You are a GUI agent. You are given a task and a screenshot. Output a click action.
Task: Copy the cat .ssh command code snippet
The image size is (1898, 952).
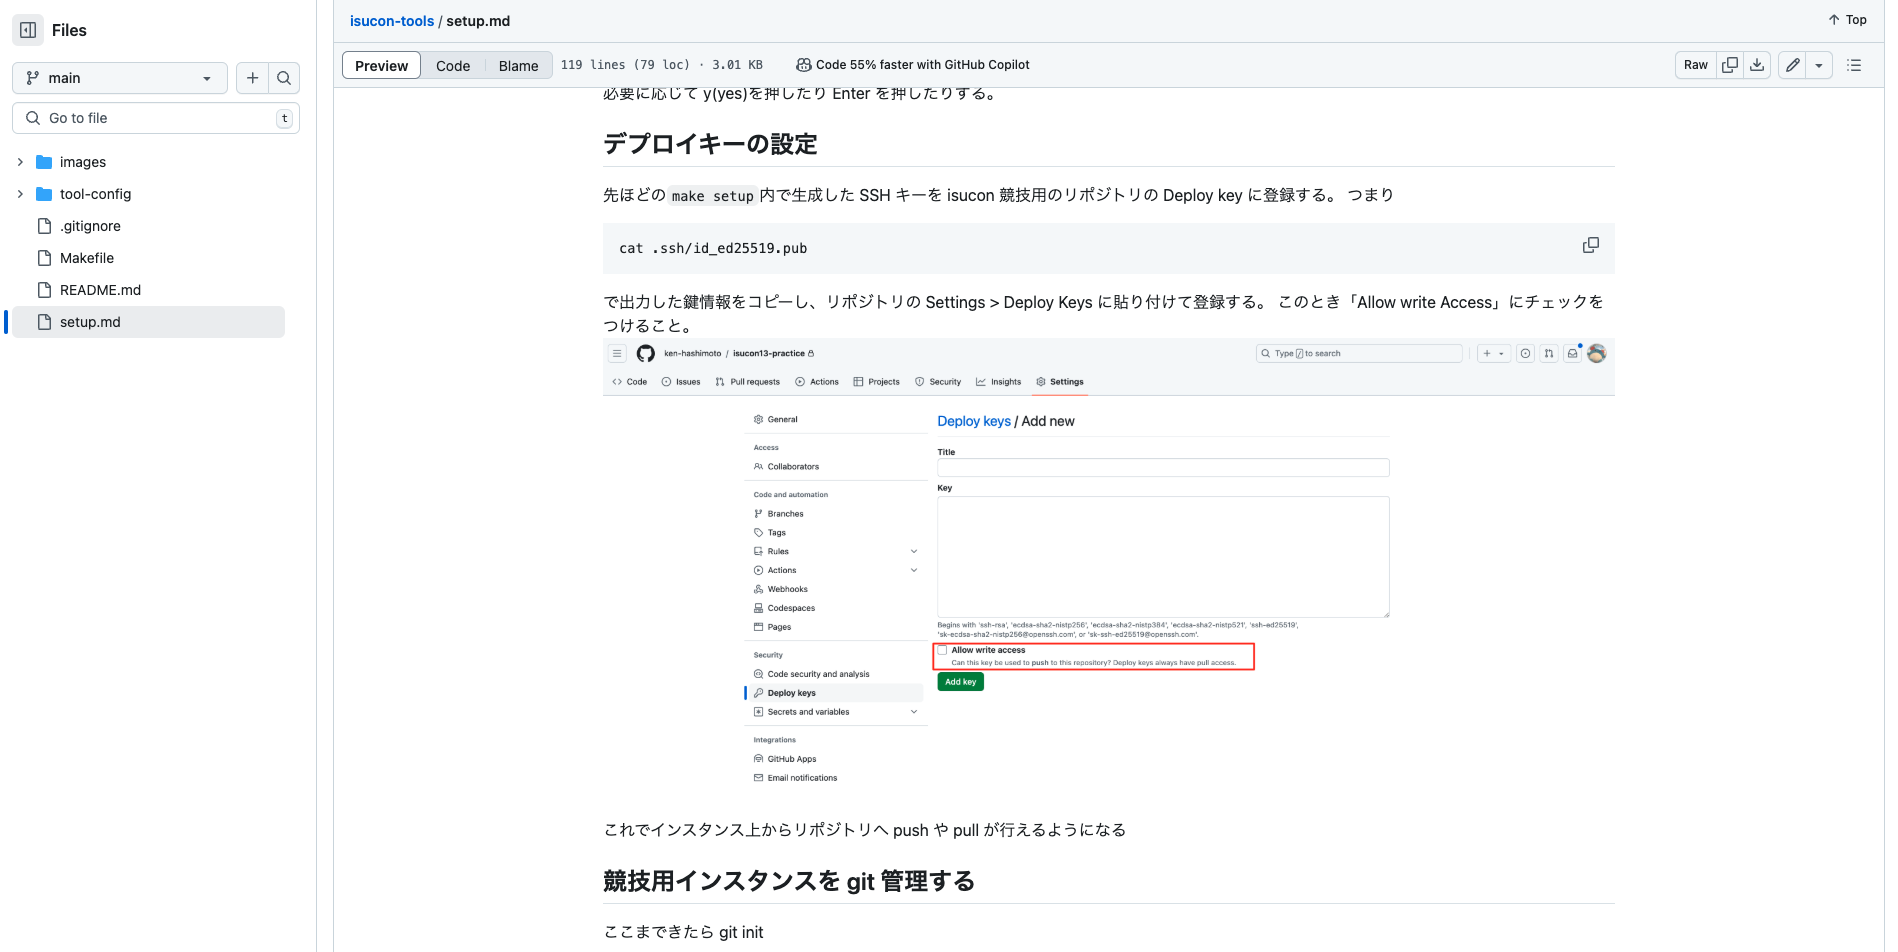point(1590,245)
